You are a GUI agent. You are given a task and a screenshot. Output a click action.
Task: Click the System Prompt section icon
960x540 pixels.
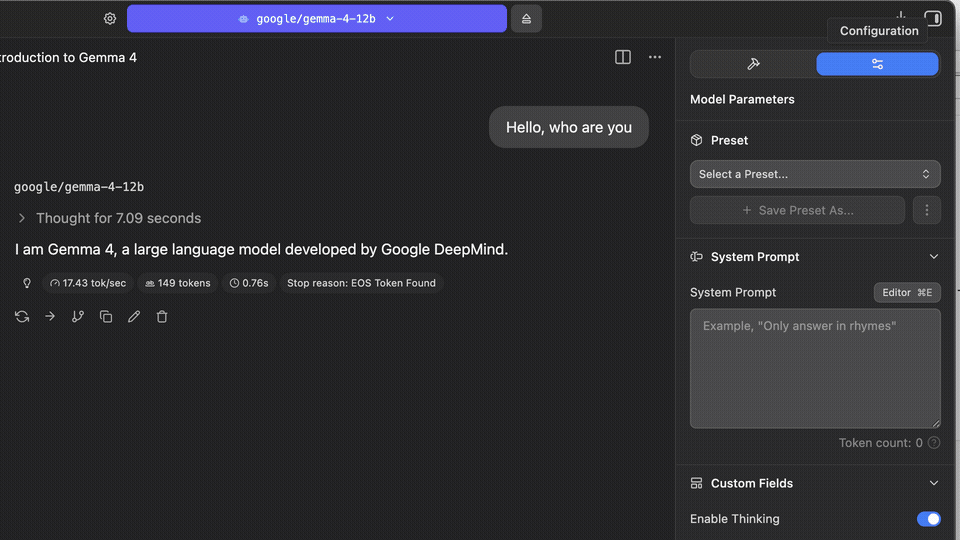696,257
